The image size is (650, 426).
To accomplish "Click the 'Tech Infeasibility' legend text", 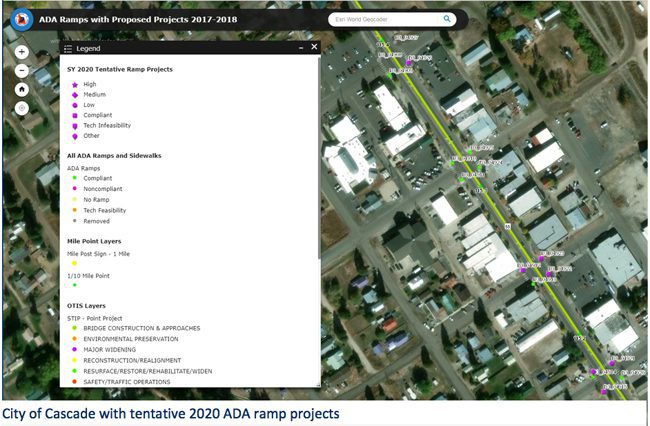I will tap(107, 125).
